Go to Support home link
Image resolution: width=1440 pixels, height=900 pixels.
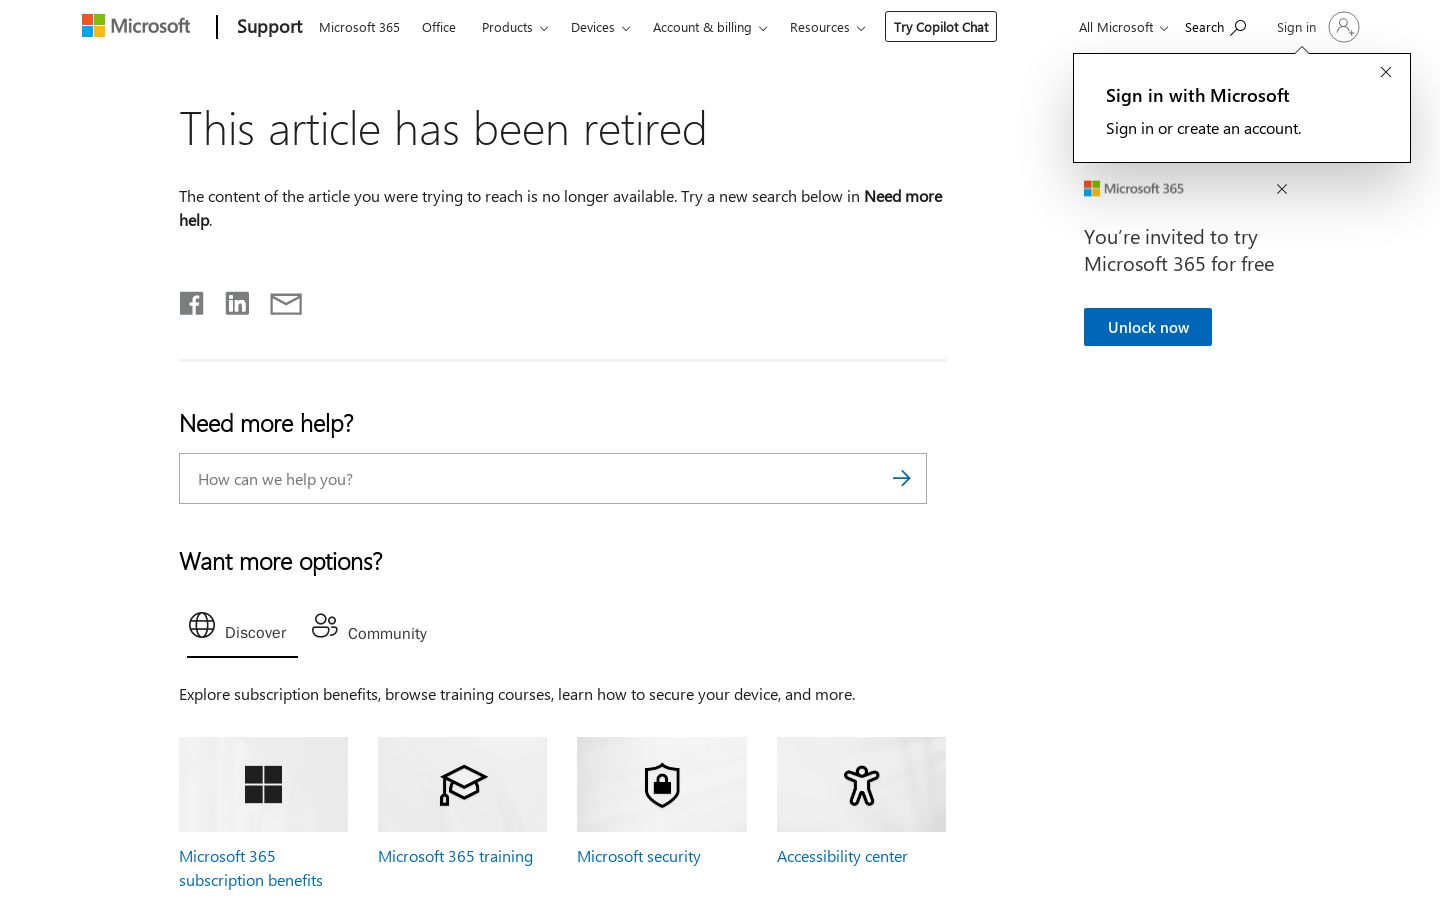click(x=270, y=27)
